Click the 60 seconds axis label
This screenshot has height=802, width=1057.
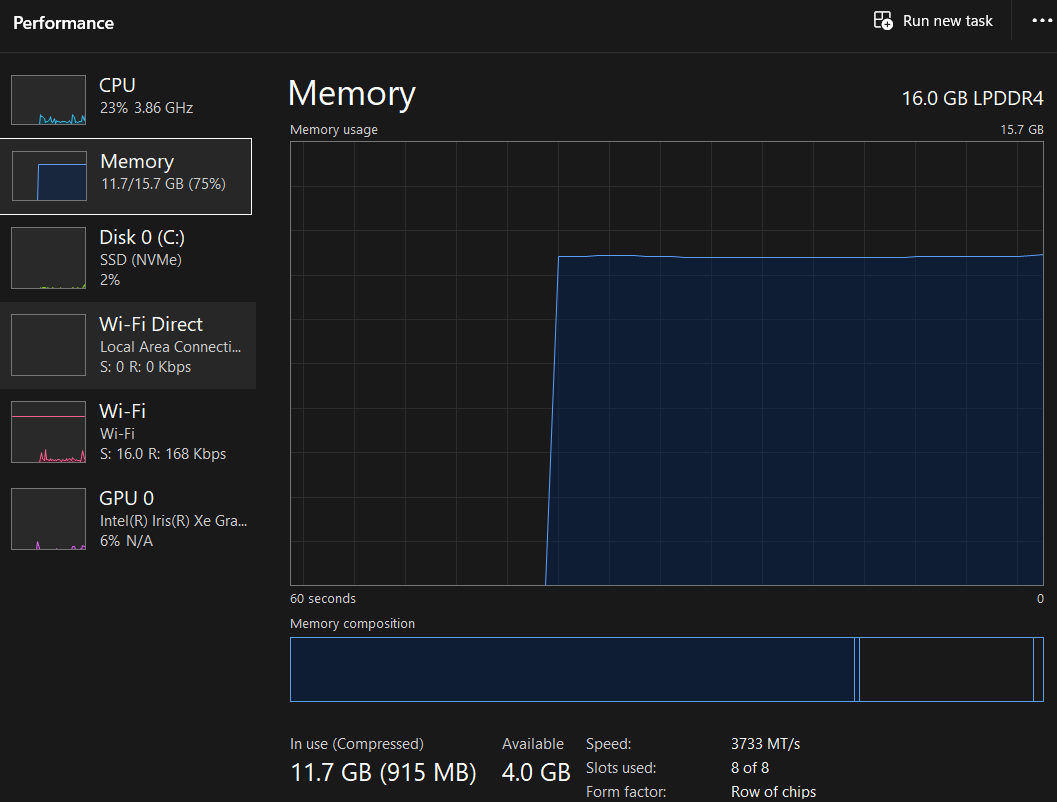click(323, 598)
